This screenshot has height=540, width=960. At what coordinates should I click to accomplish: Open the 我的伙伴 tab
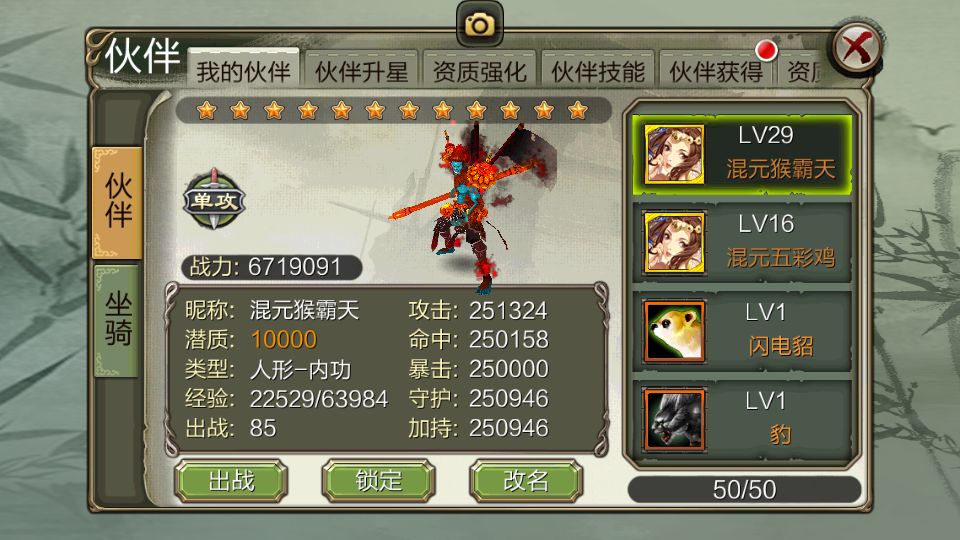[243, 71]
